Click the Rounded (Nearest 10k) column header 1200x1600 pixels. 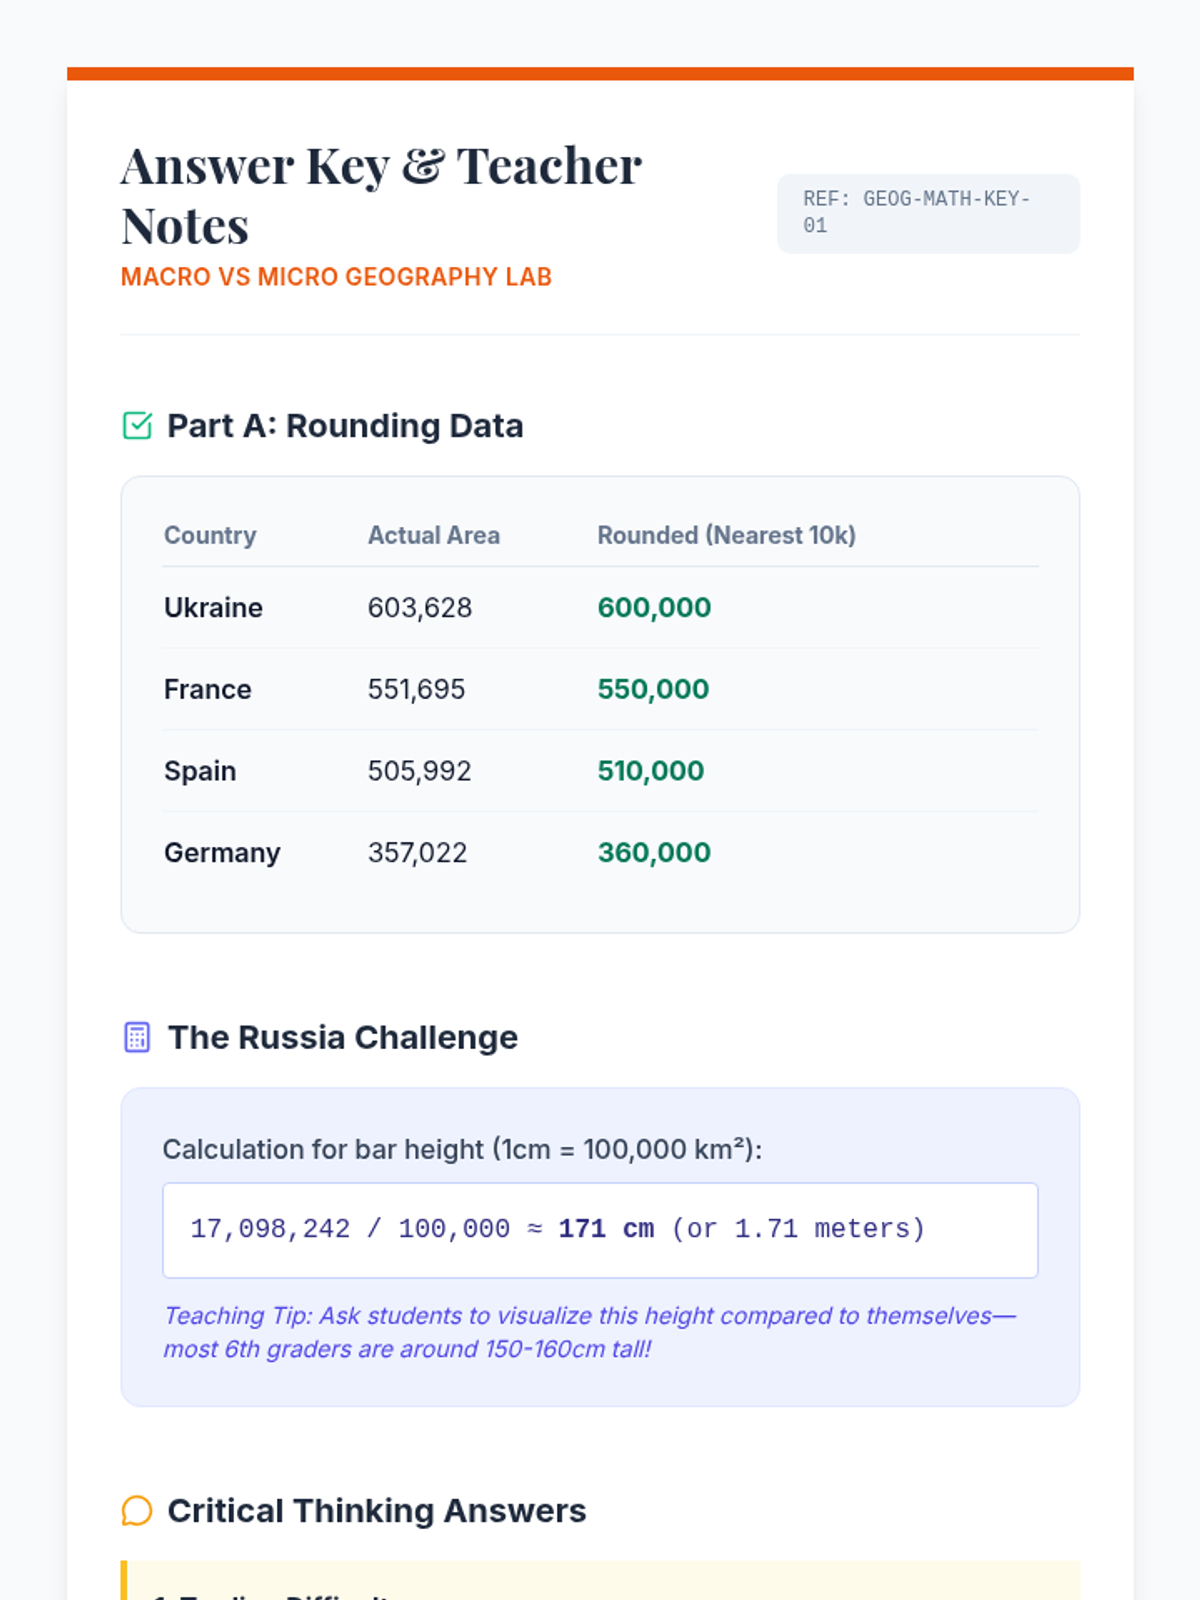coord(726,536)
